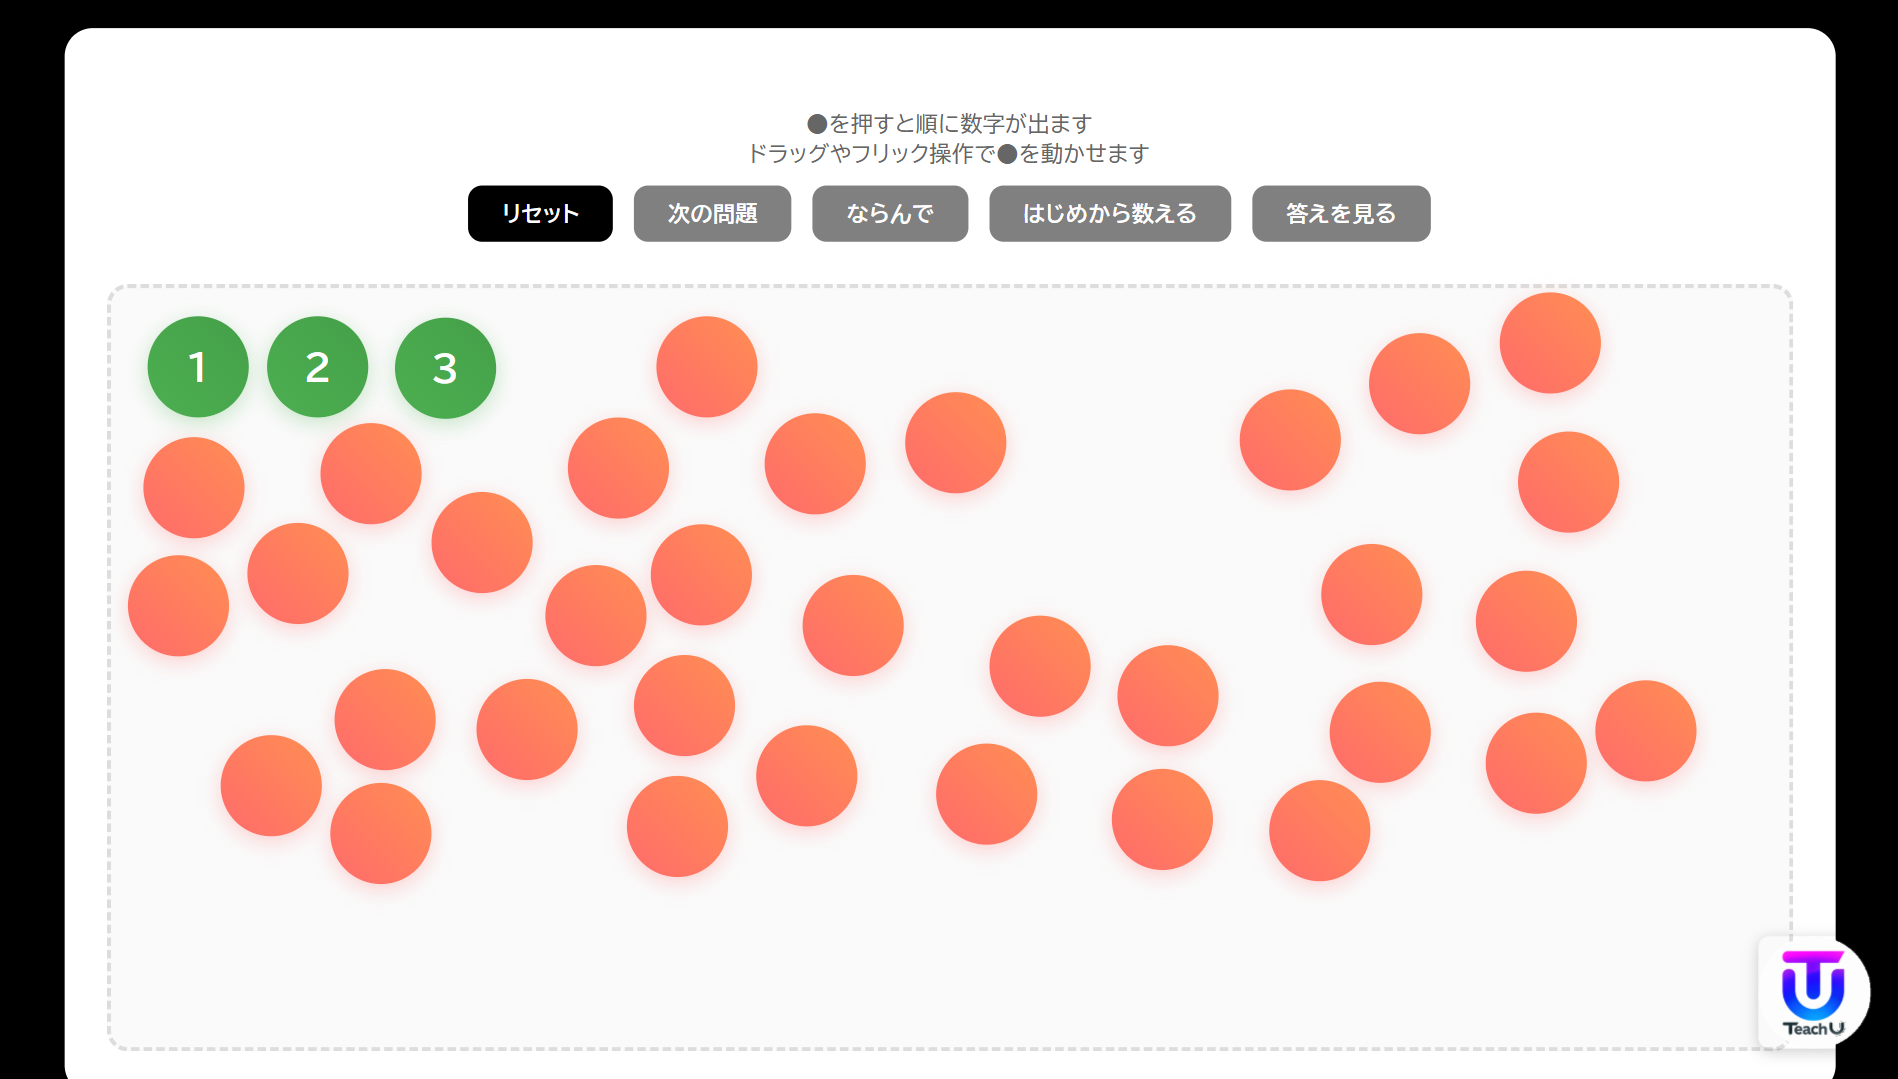The height and width of the screenshot is (1079, 1898).
Task: Click the orange circle just right of the leftmost circle
Action: (298, 574)
